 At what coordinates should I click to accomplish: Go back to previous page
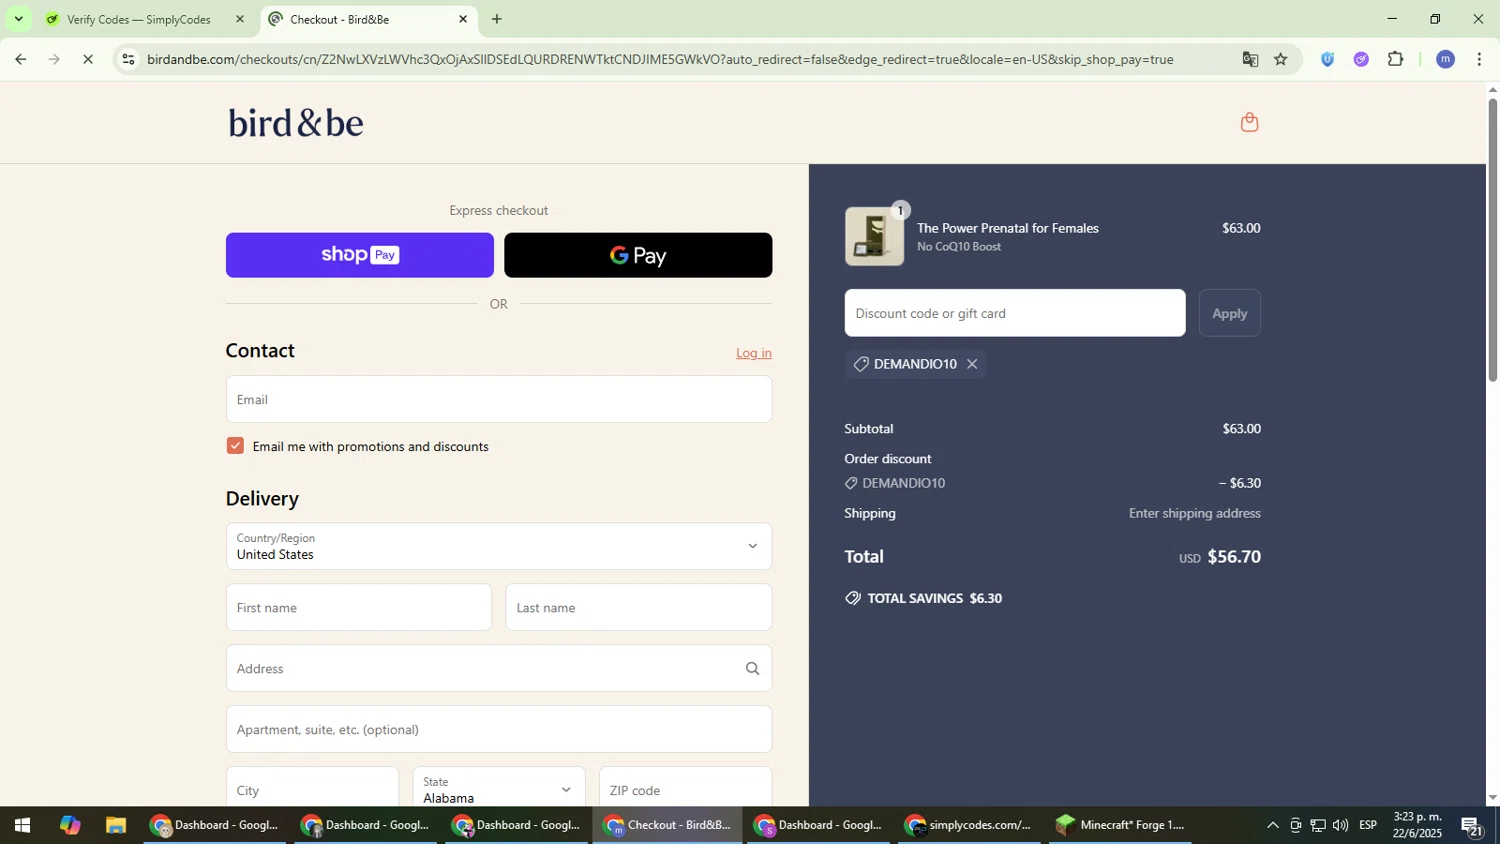(20, 60)
